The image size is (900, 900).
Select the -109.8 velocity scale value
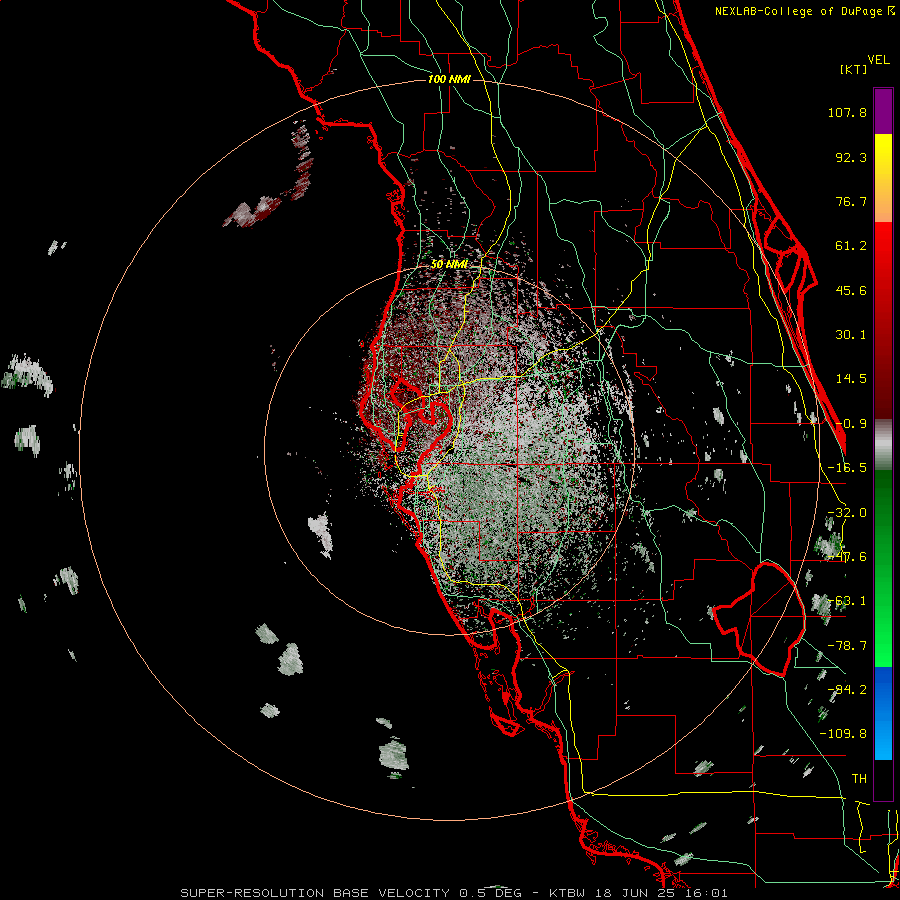[x=843, y=734]
